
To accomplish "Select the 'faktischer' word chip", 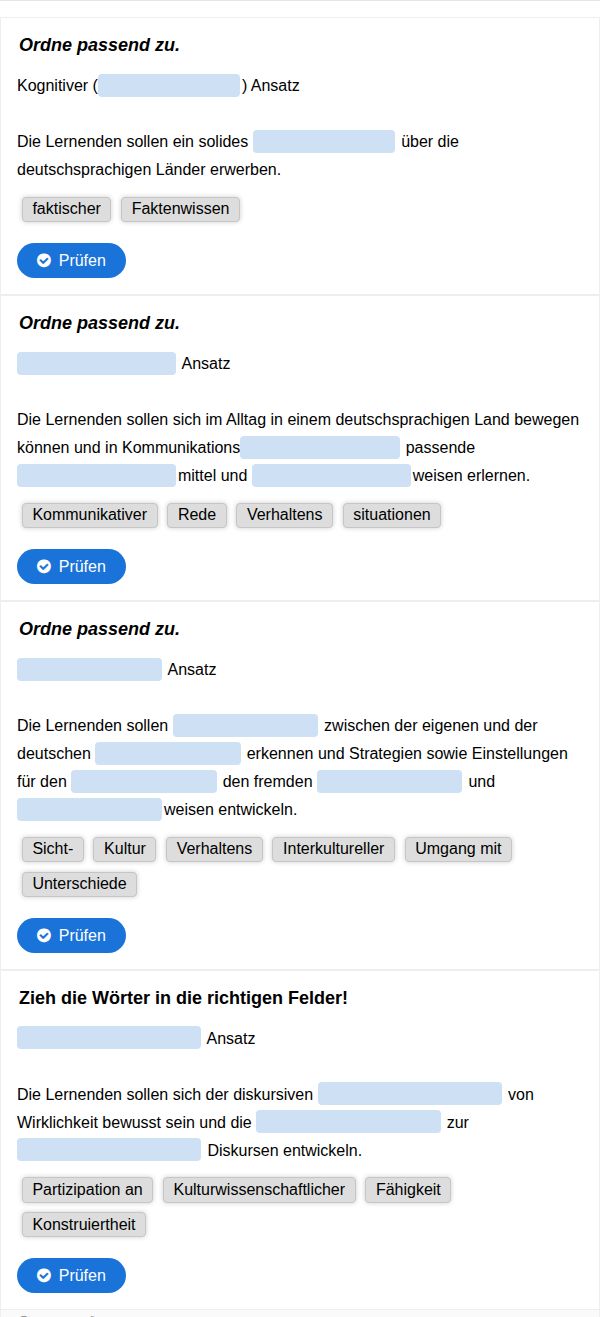I will click(x=67, y=209).
